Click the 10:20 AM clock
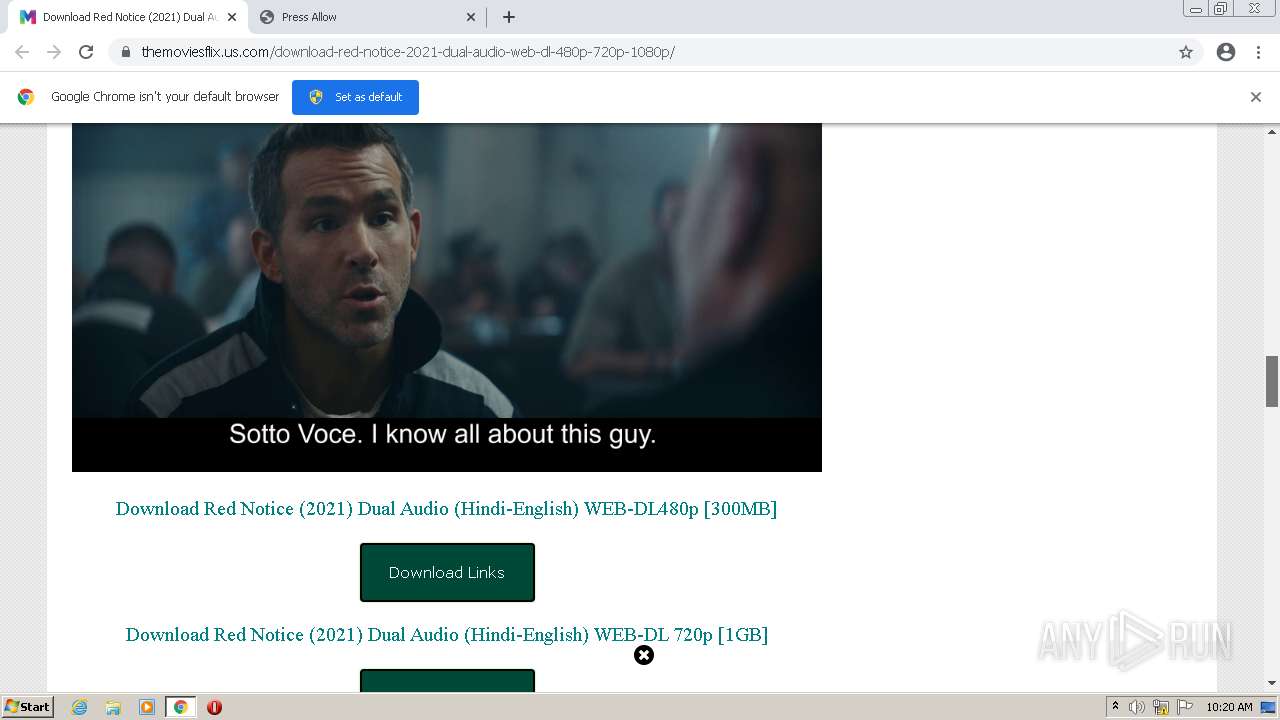The image size is (1280, 720). click(x=1229, y=707)
